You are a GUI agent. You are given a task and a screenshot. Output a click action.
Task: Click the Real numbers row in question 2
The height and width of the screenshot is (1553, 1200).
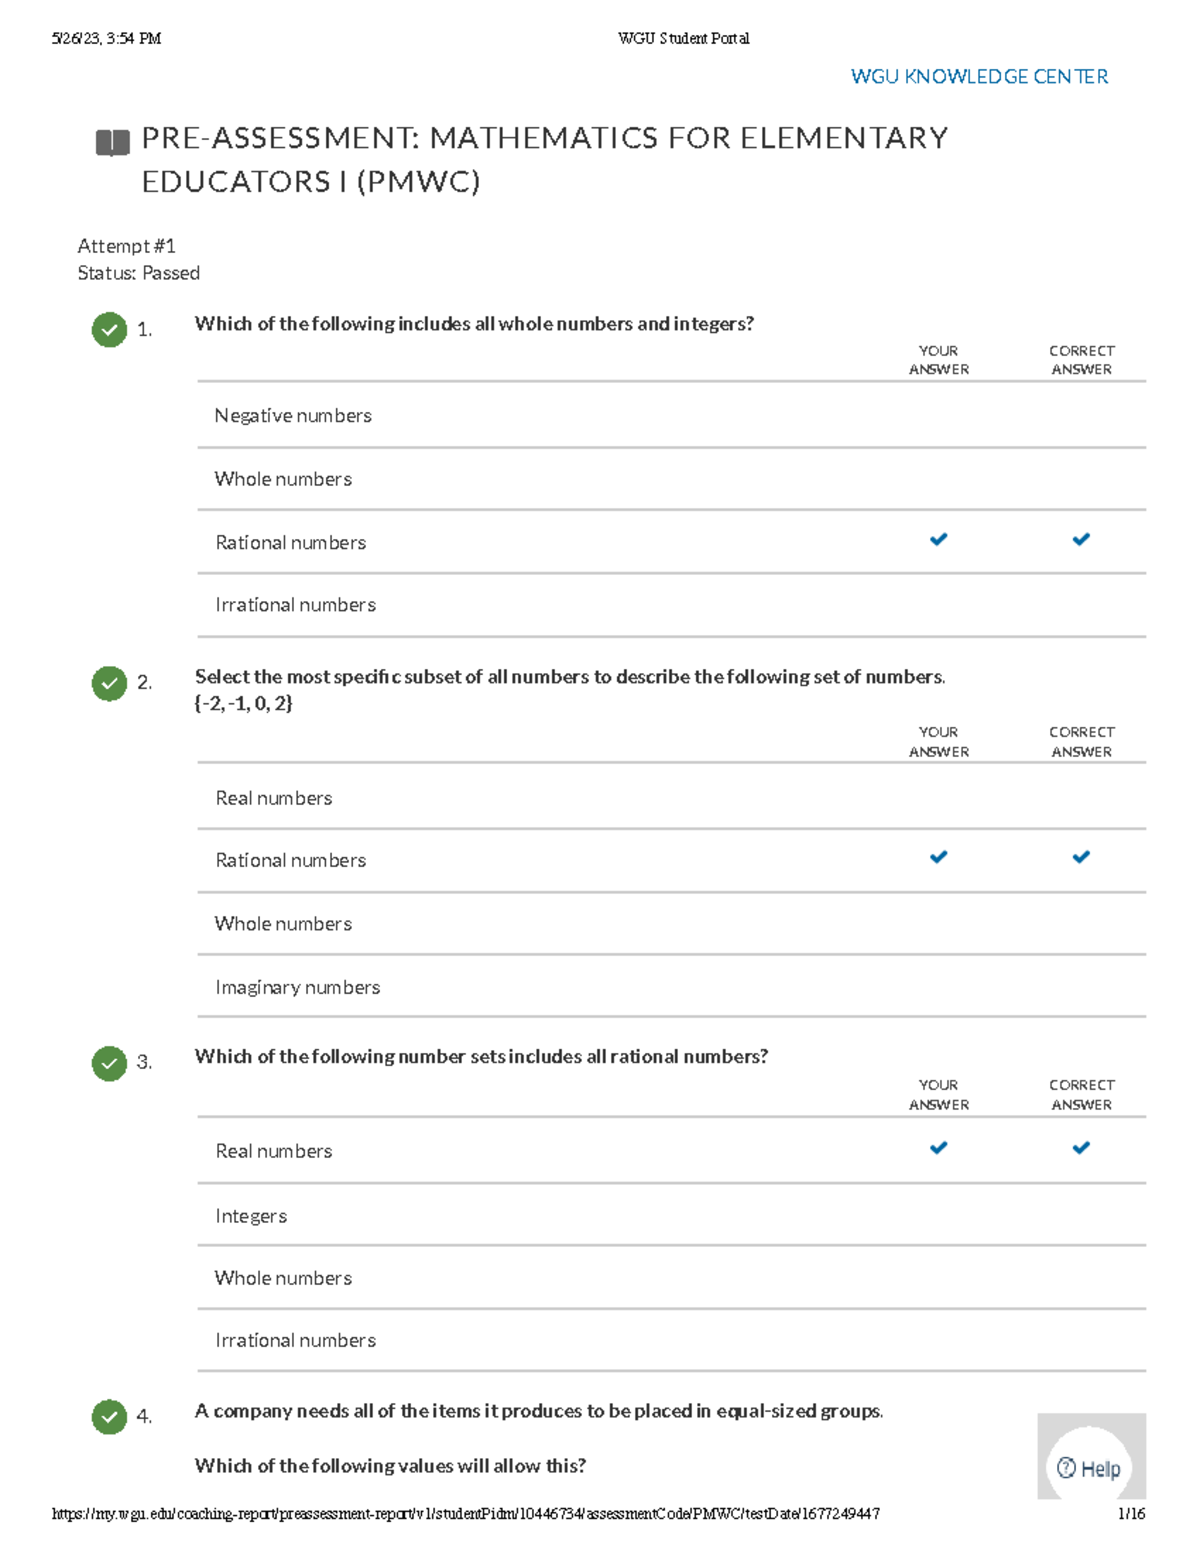point(273,798)
